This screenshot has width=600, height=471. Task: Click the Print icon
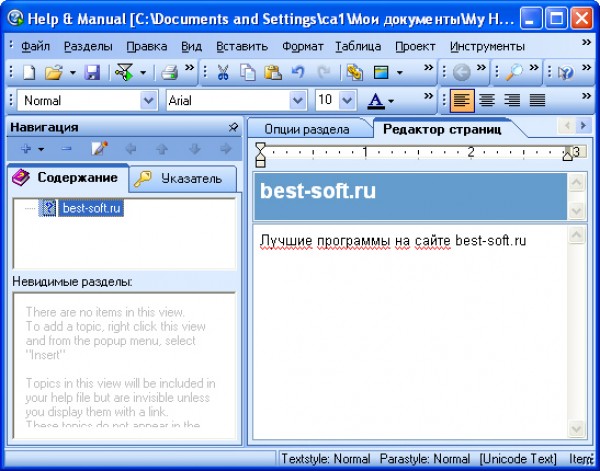pyautogui.click(x=169, y=72)
